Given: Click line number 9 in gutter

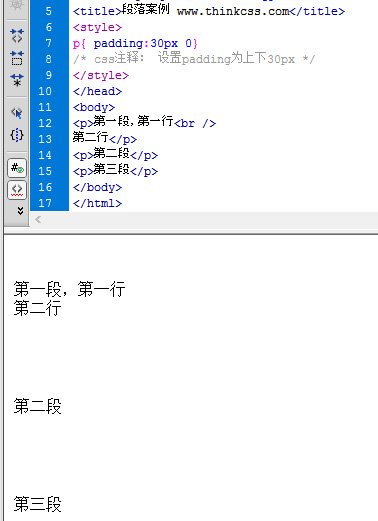Looking at the screenshot, I should [x=49, y=75].
